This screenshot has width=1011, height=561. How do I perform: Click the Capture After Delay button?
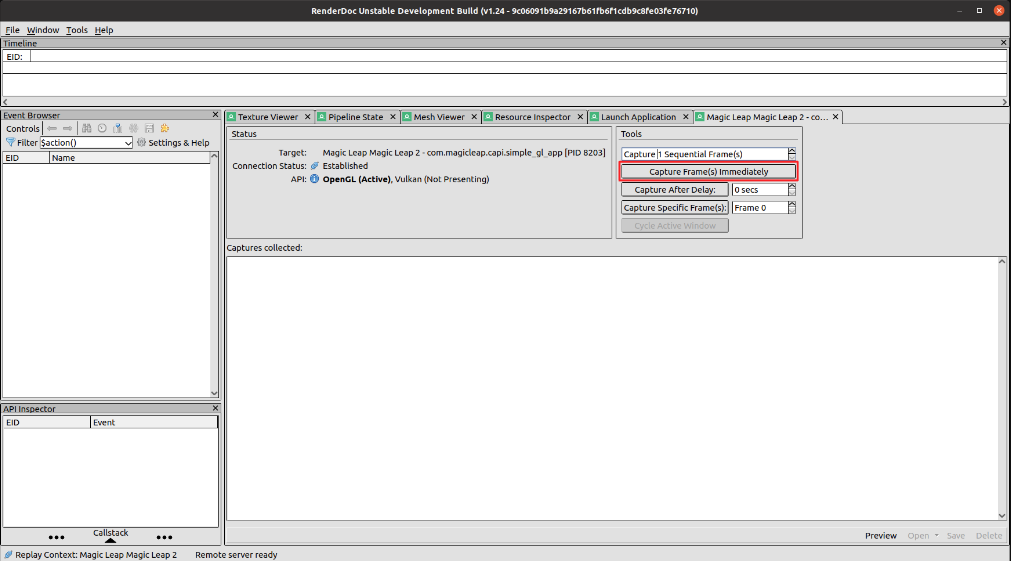[x=675, y=190]
